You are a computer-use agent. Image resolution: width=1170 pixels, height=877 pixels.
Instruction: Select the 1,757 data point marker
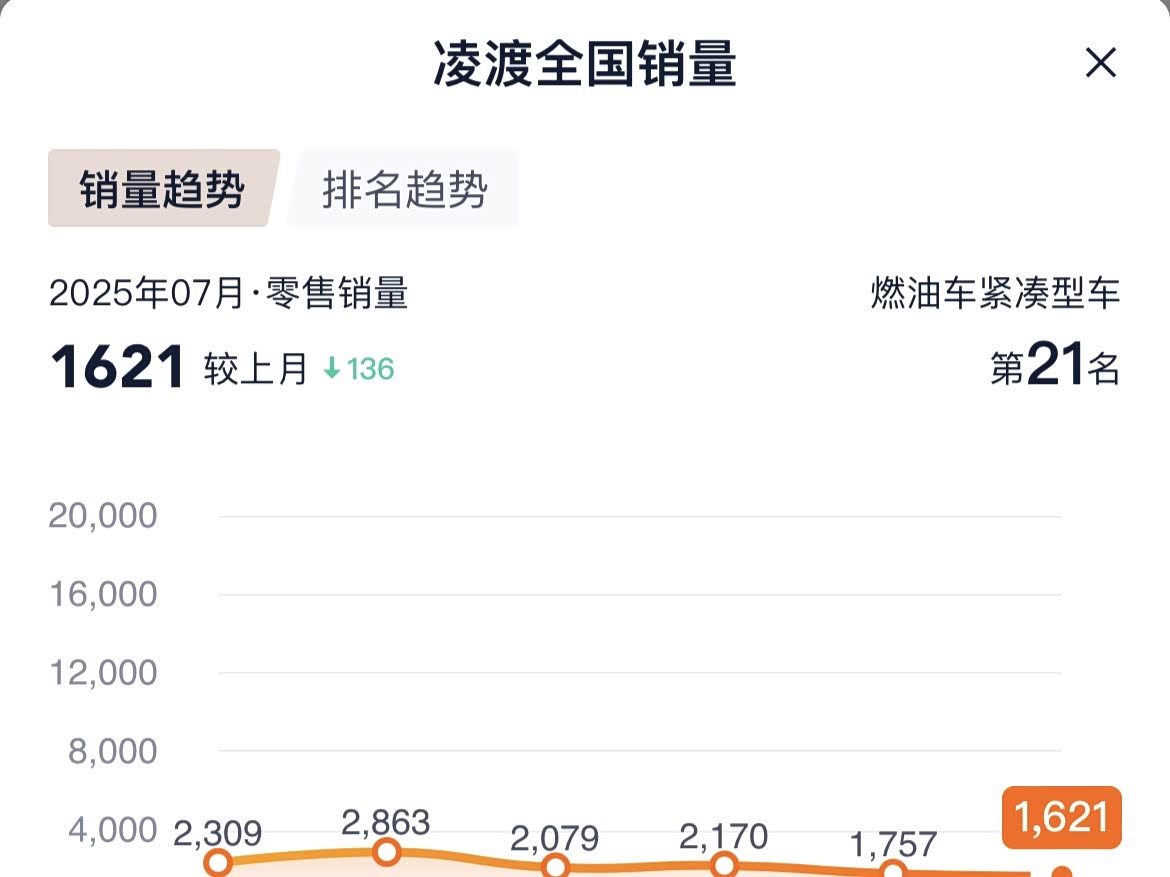(x=894, y=871)
